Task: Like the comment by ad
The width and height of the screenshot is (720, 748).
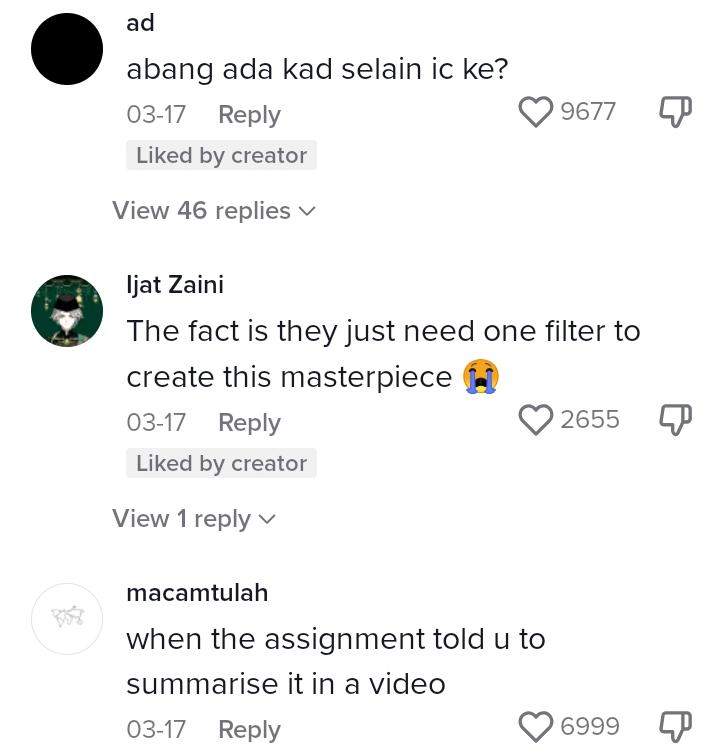Action: point(536,112)
